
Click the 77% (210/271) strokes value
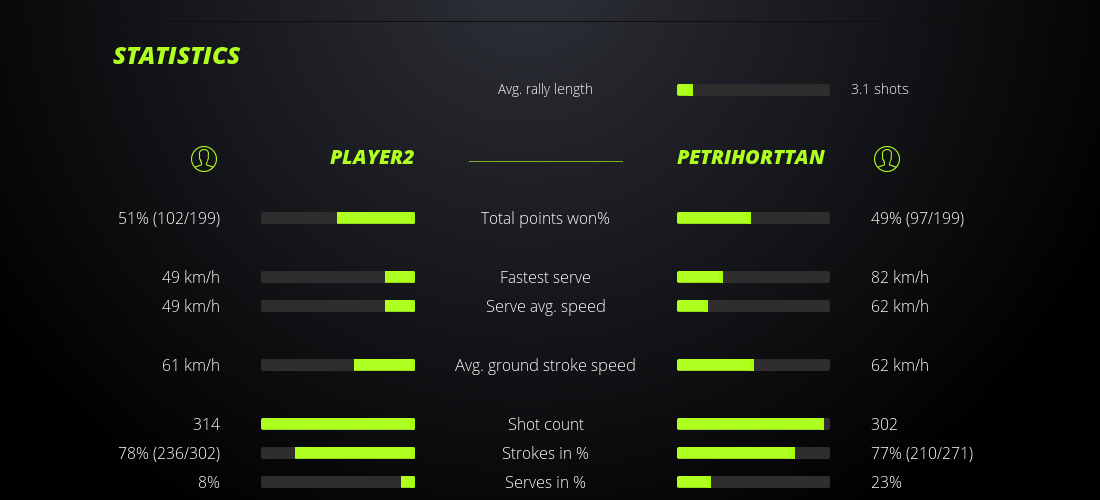(922, 453)
